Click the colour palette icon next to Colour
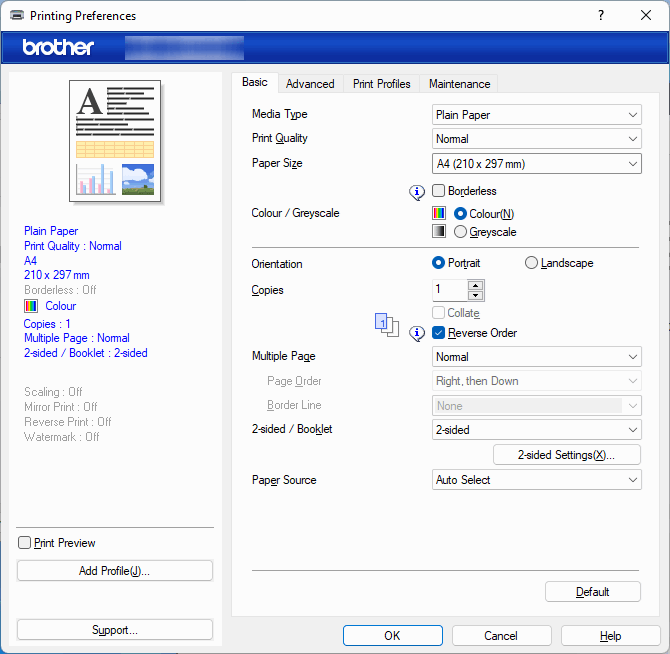670x654 pixels. [x=438, y=213]
